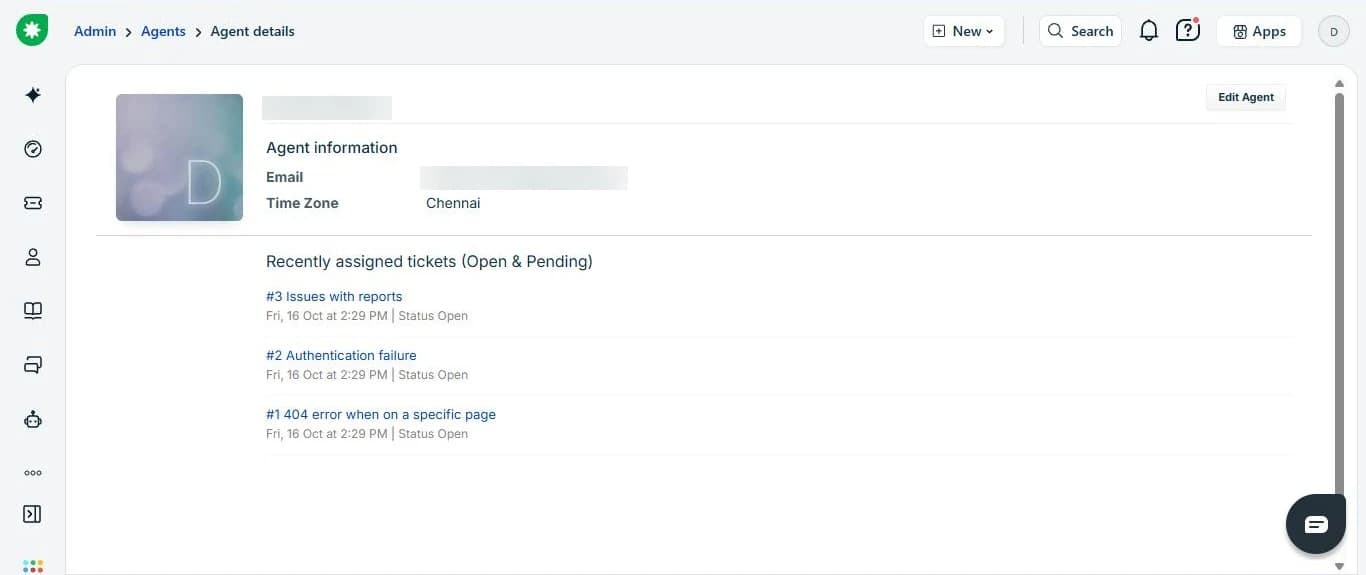Click the Freshdesk green logo

point(32,31)
